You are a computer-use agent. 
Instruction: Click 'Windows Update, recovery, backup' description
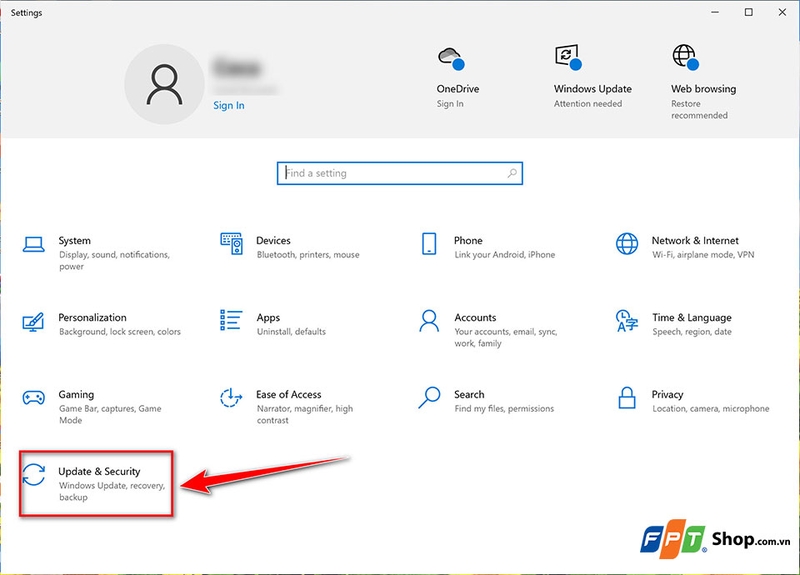tap(112, 492)
